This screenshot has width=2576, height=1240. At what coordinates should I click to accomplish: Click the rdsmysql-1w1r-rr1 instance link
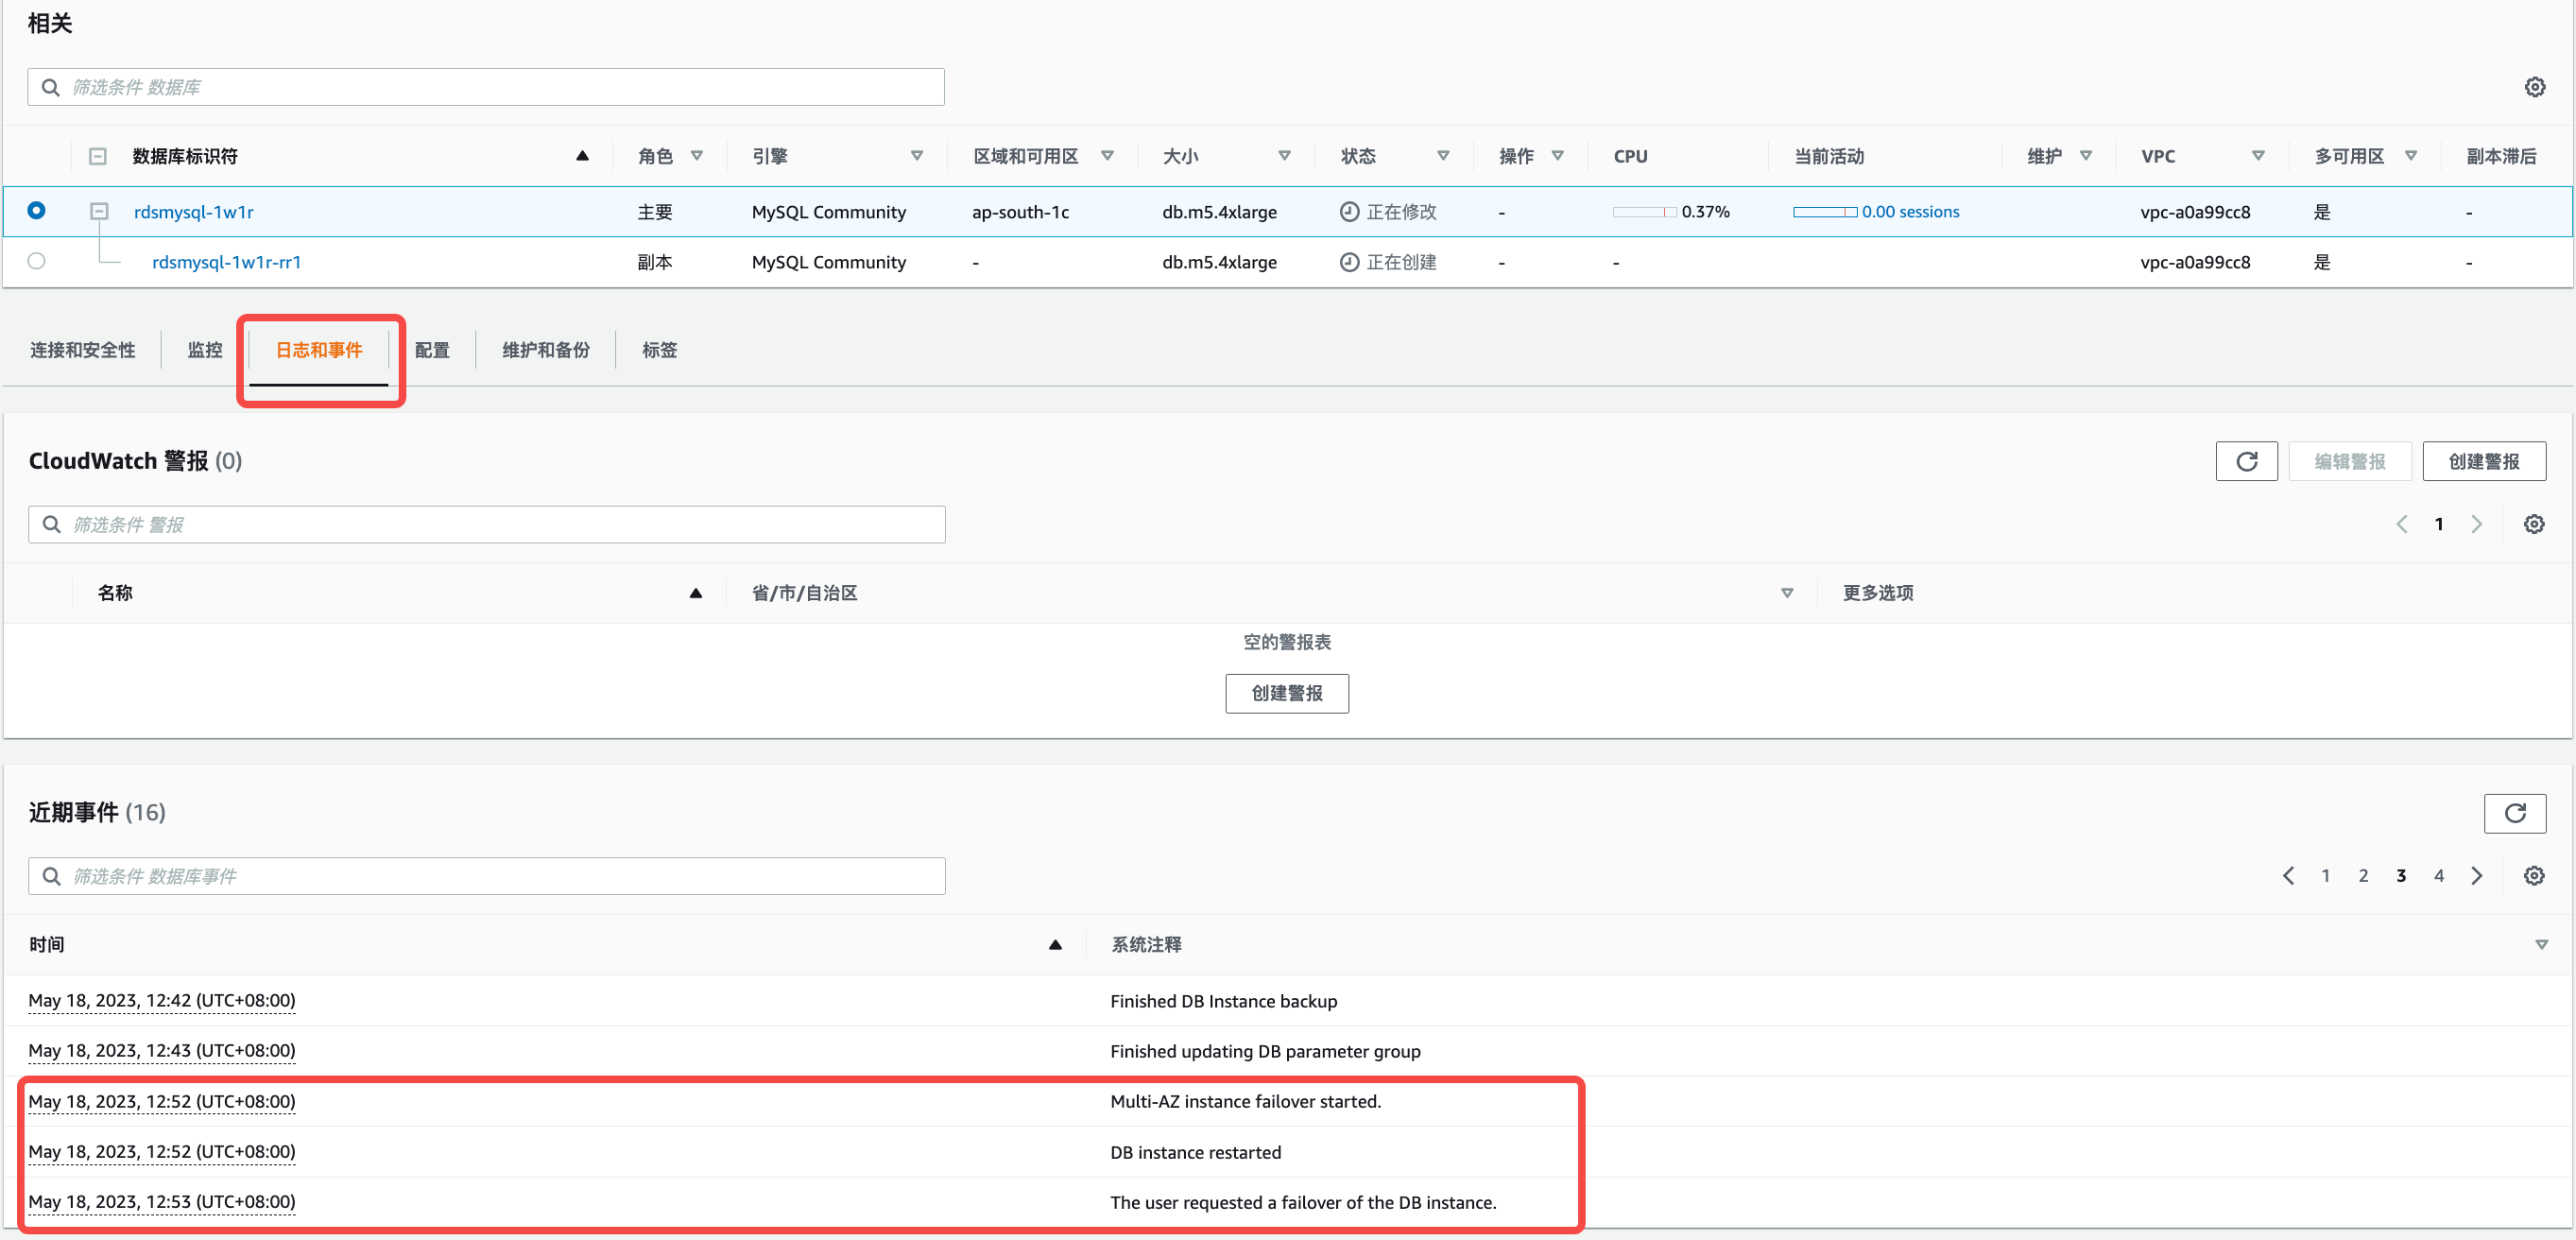(x=229, y=263)
